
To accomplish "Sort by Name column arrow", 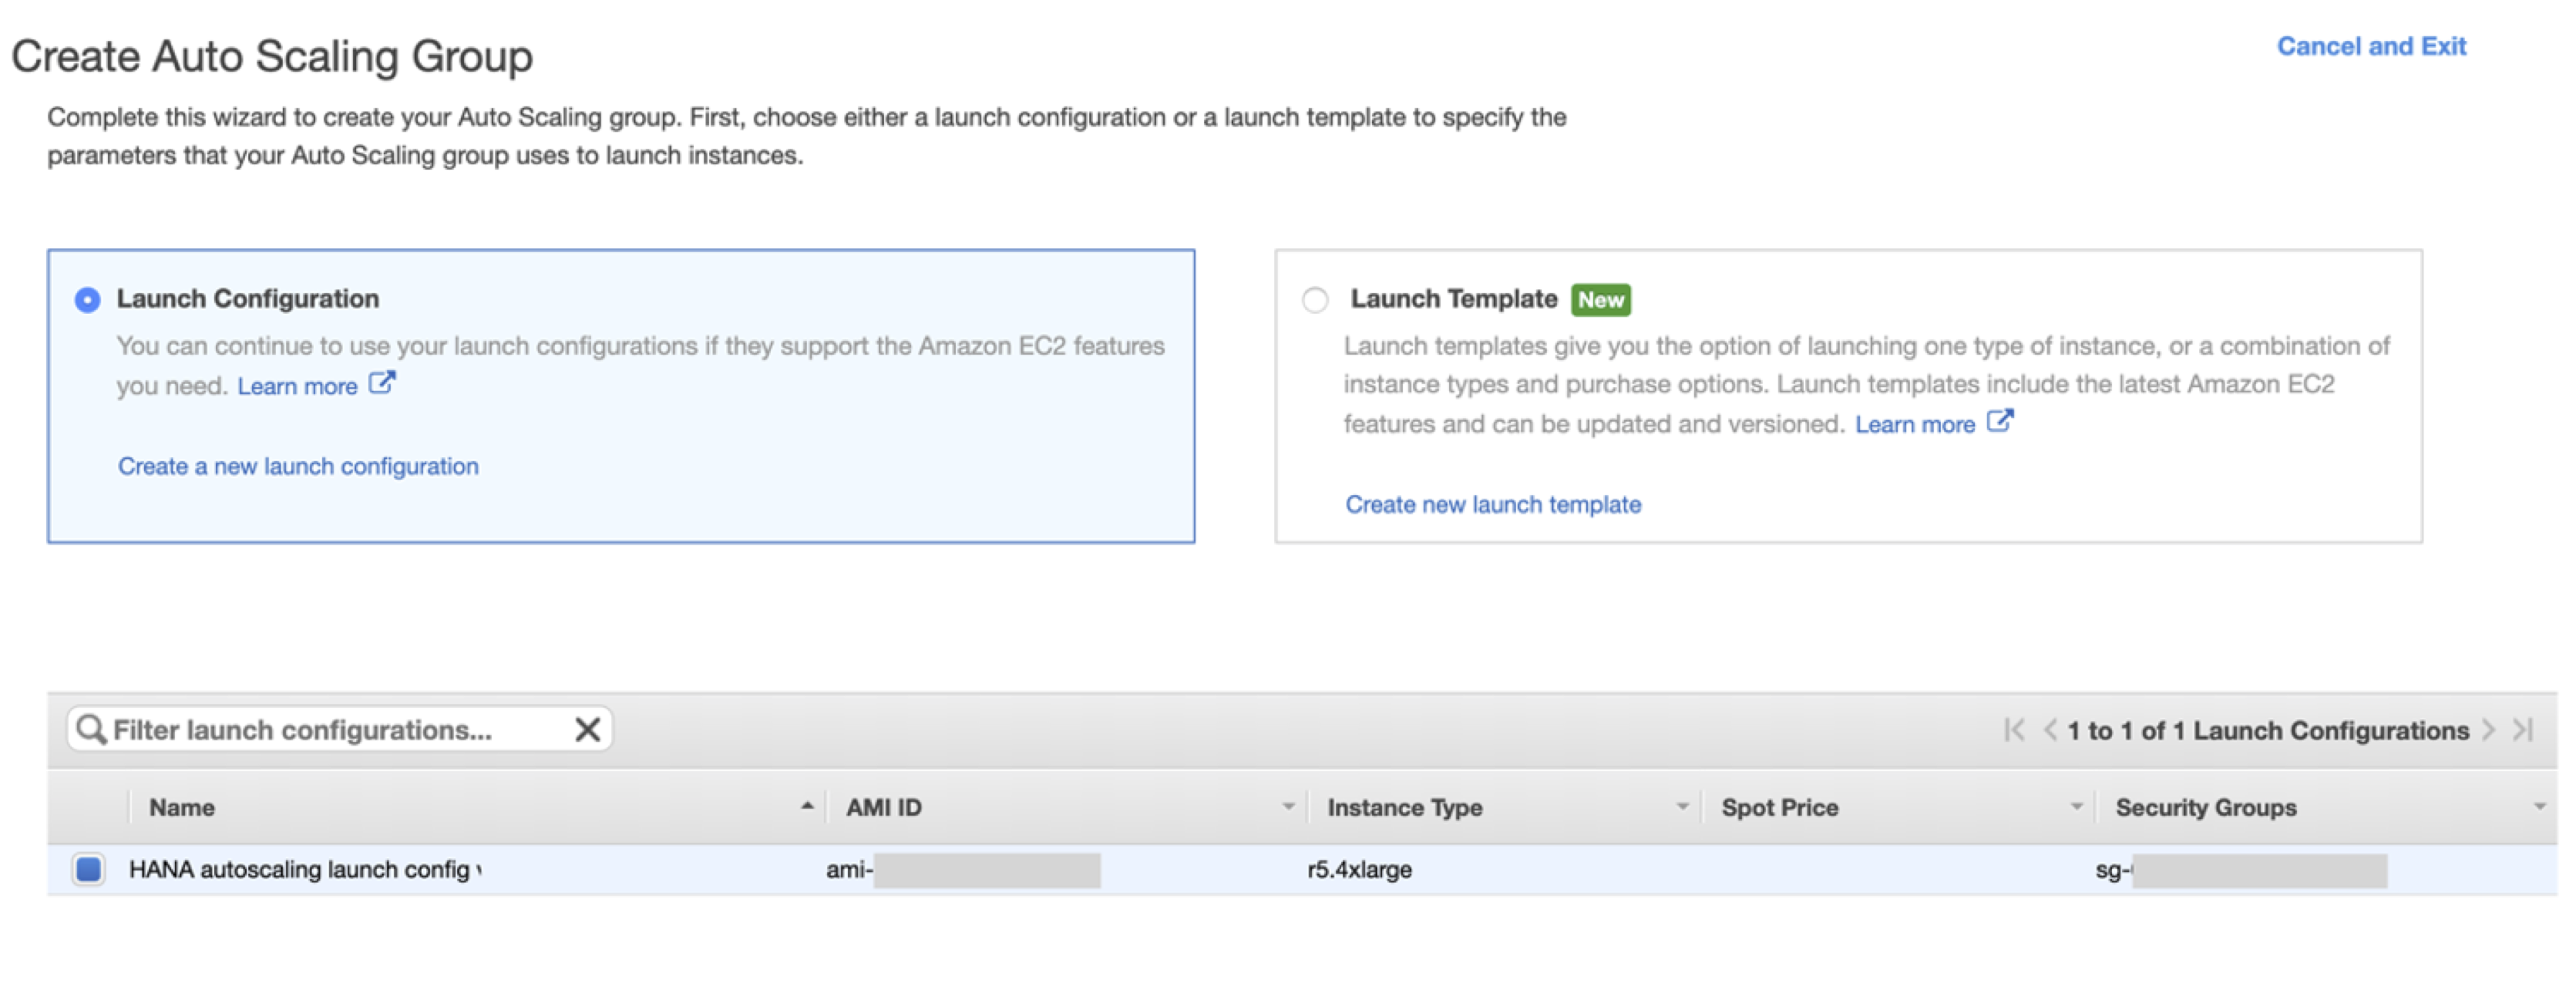I will 807,806.
